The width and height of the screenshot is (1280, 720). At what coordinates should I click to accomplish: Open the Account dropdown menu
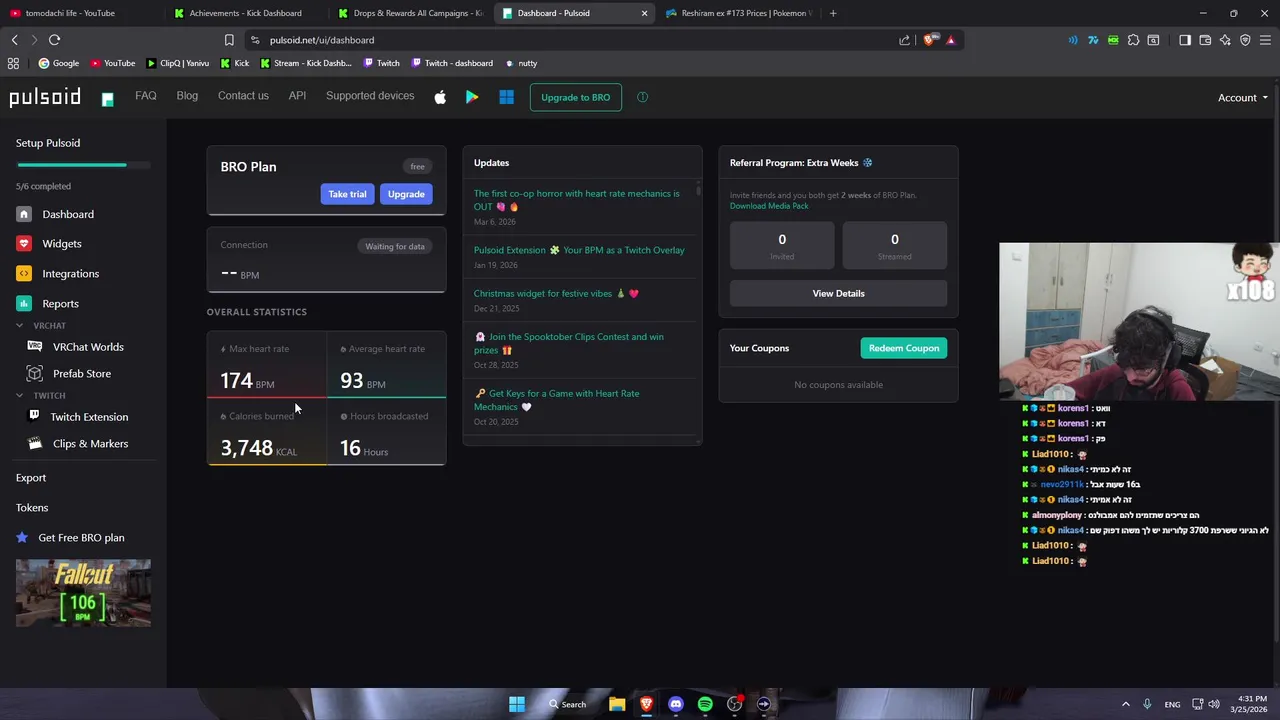1243,98
